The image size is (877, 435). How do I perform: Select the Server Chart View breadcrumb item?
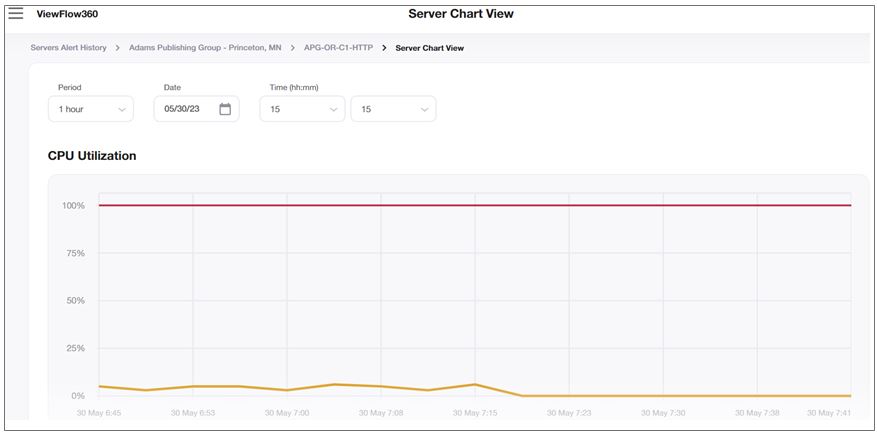click(429, 48)
